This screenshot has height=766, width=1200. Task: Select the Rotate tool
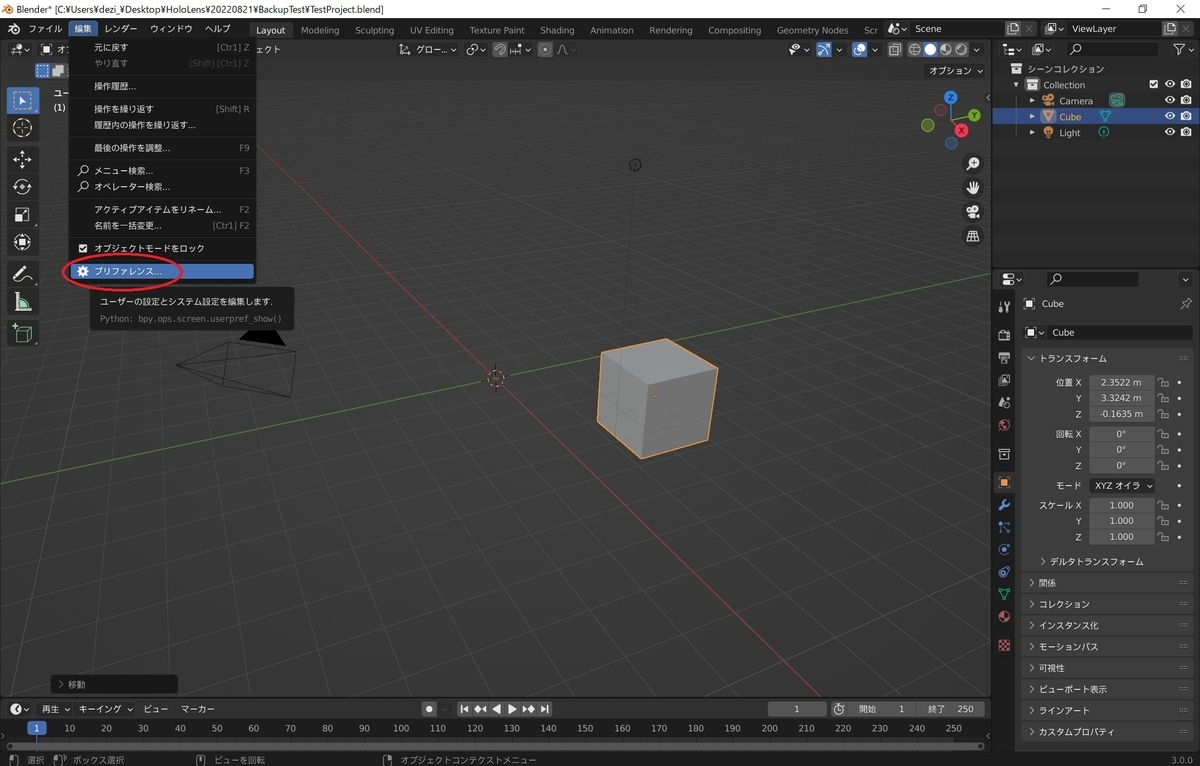tap(22, 187)
